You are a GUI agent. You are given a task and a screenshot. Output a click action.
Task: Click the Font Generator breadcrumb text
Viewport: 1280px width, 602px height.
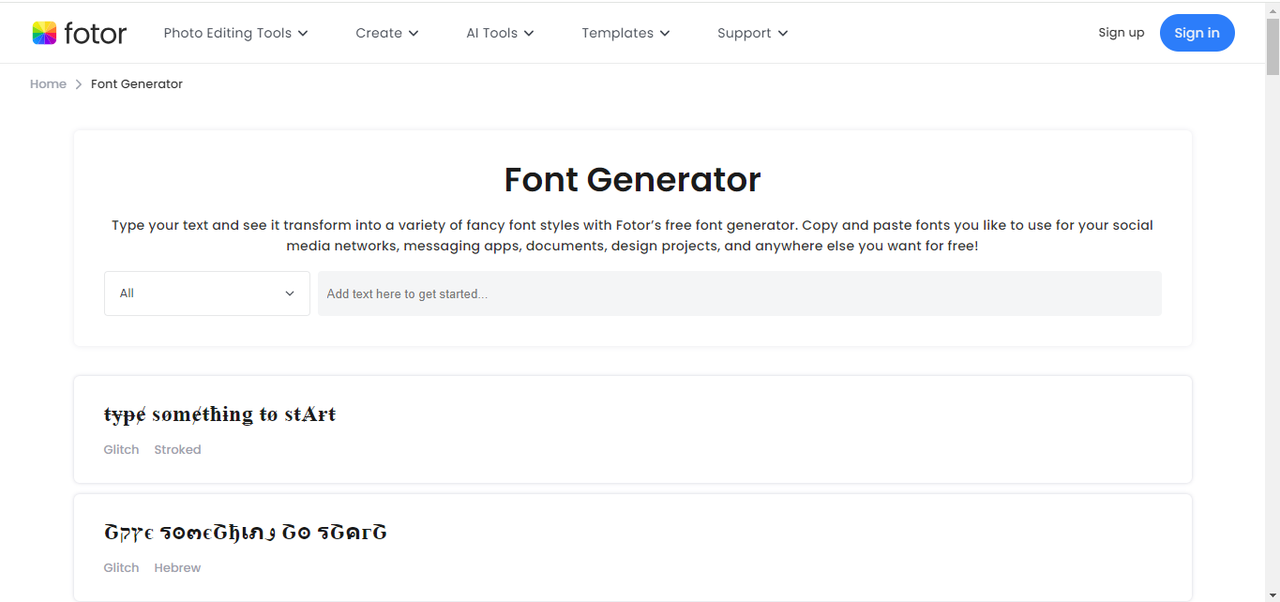(x=137, y=84)
